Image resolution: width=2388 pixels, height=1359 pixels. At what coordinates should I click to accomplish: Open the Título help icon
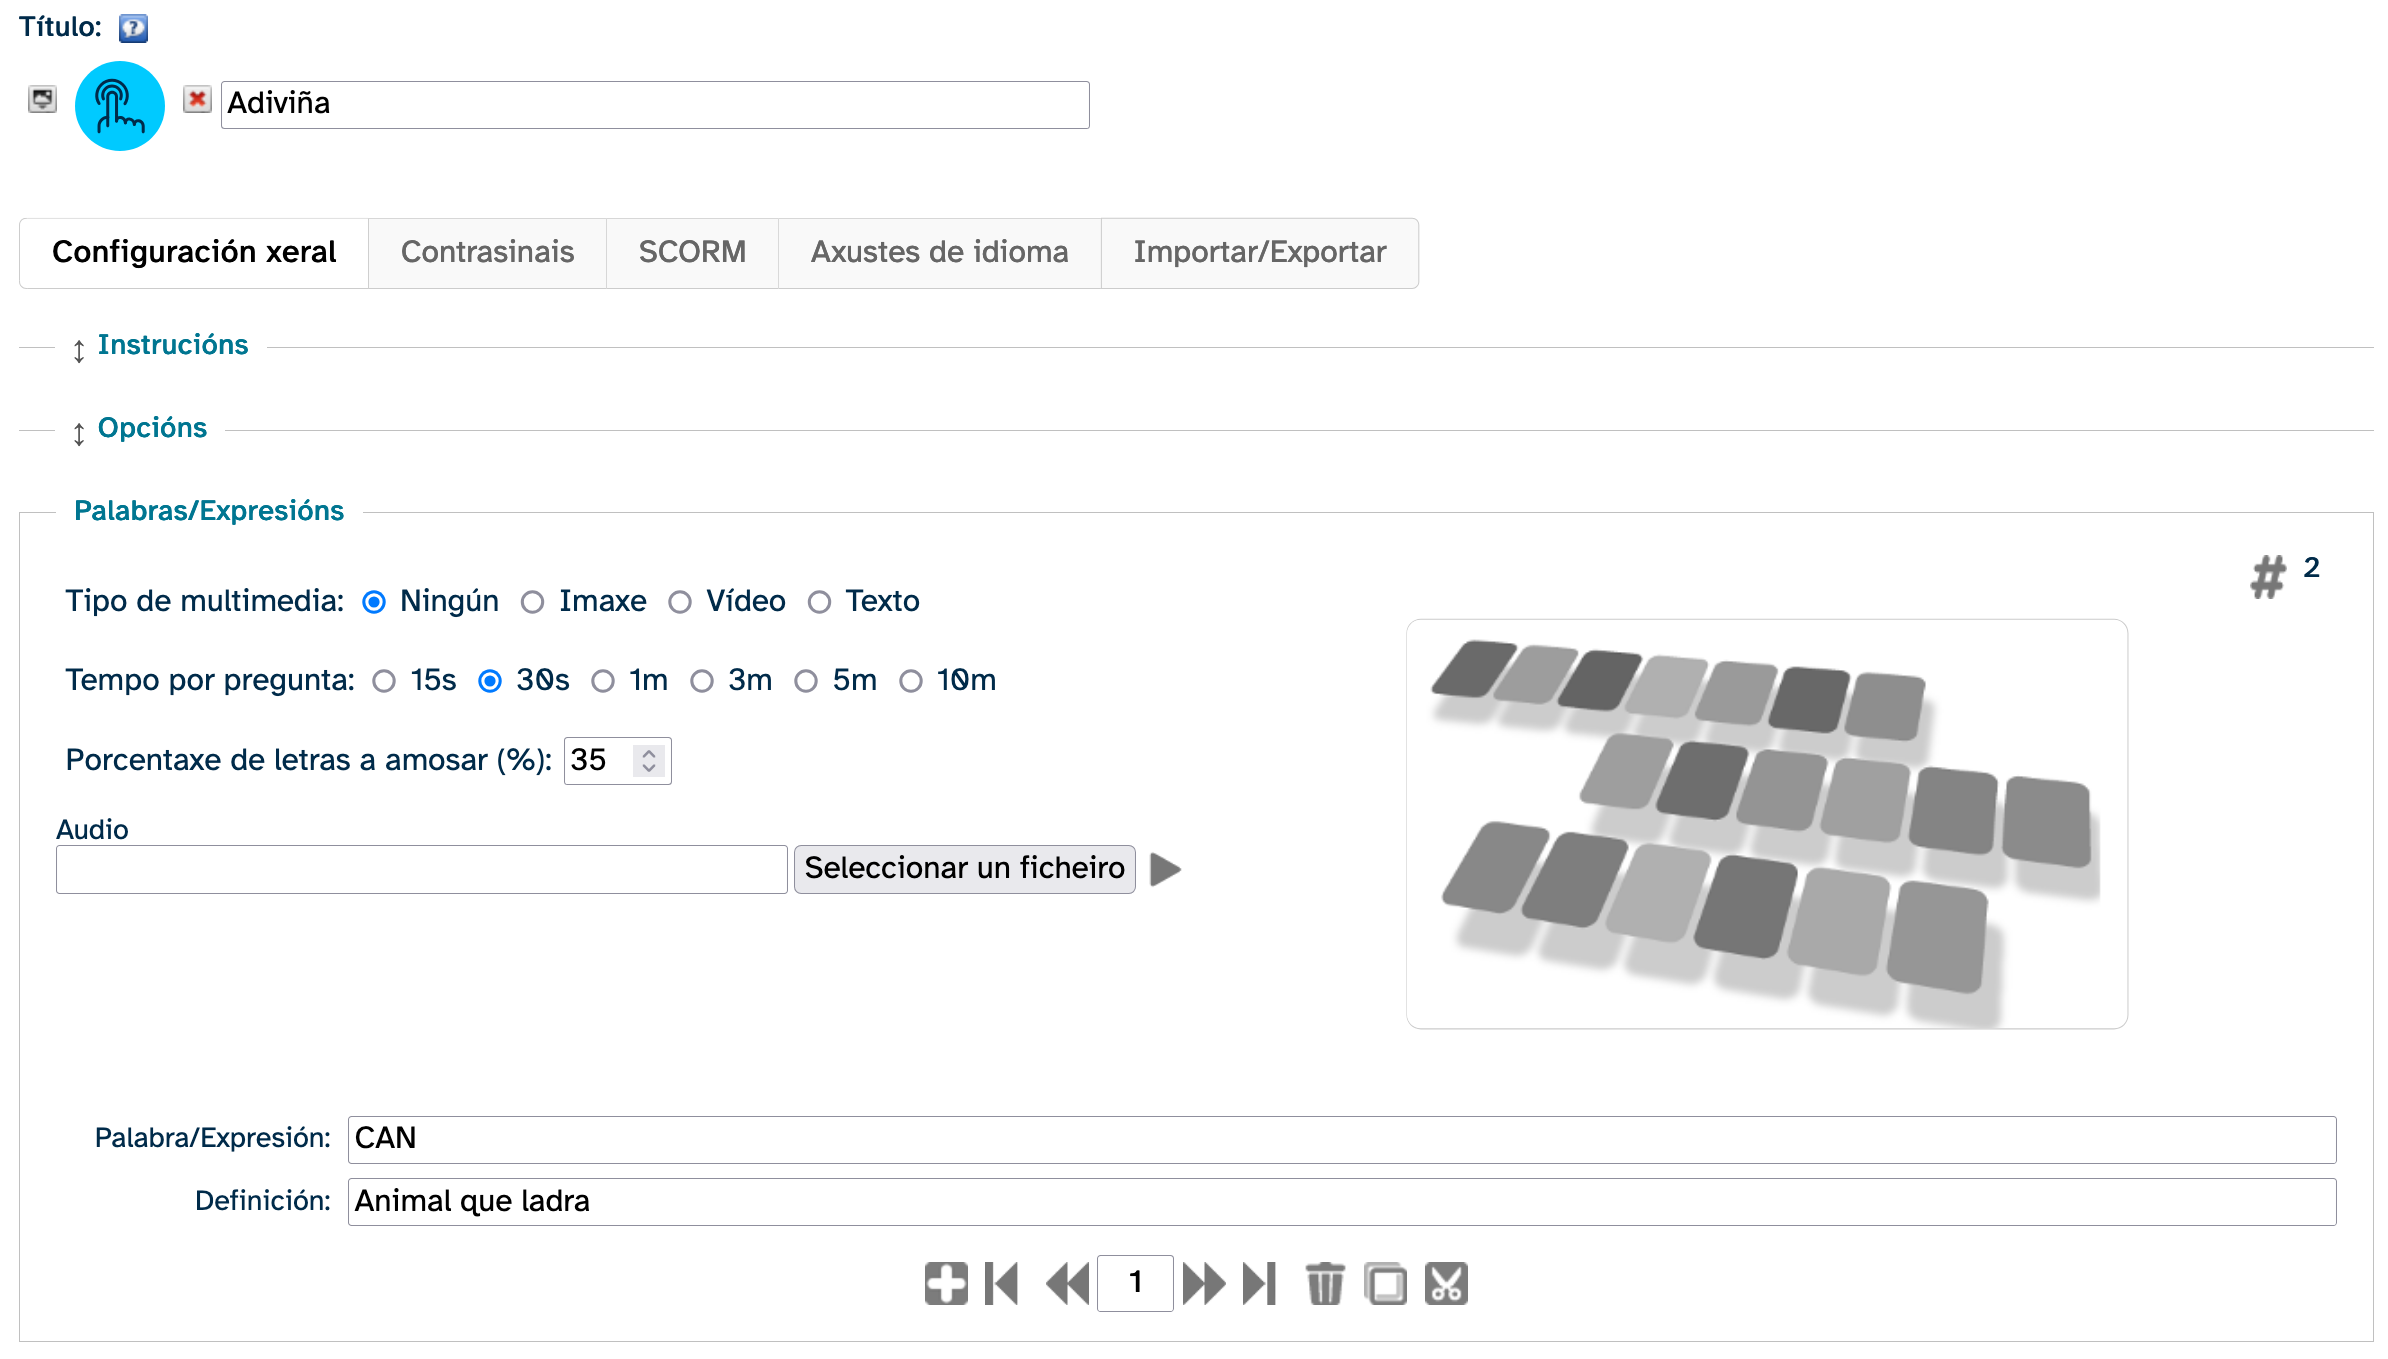(x=133, y=28)
